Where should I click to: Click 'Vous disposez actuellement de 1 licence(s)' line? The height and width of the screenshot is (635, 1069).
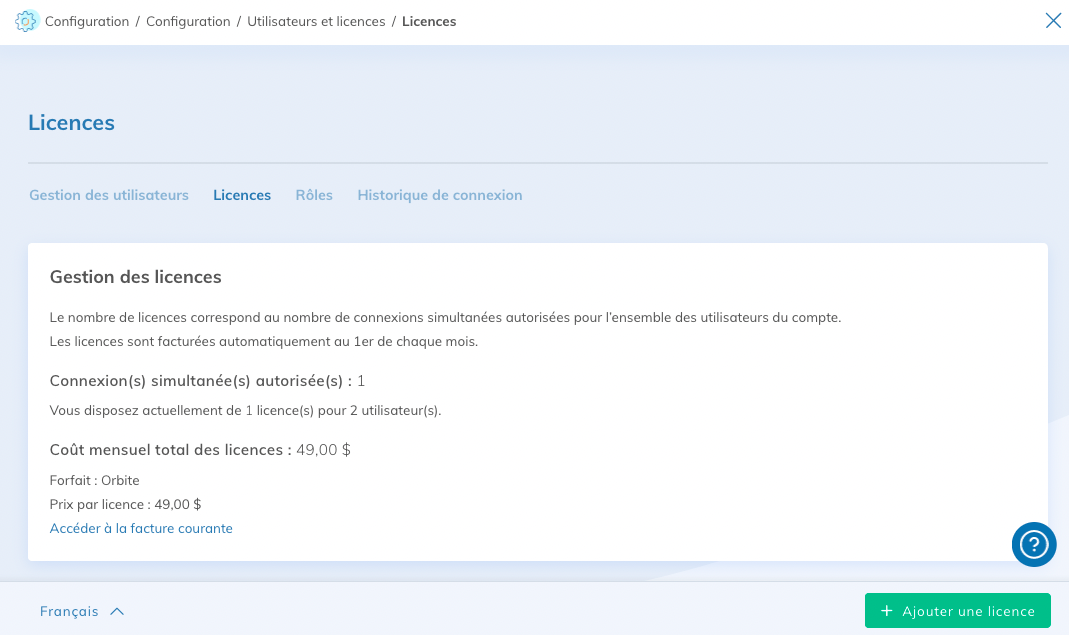245,411
